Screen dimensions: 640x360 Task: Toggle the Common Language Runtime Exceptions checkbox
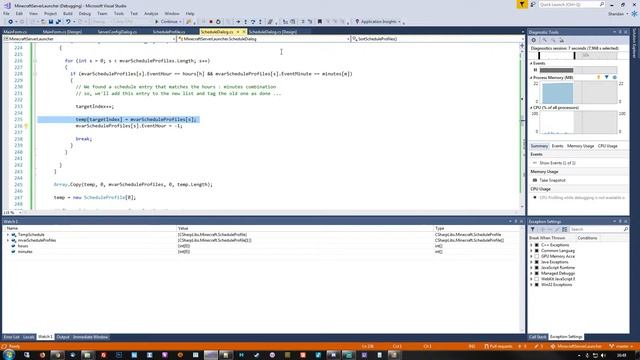tap(537, 251)
